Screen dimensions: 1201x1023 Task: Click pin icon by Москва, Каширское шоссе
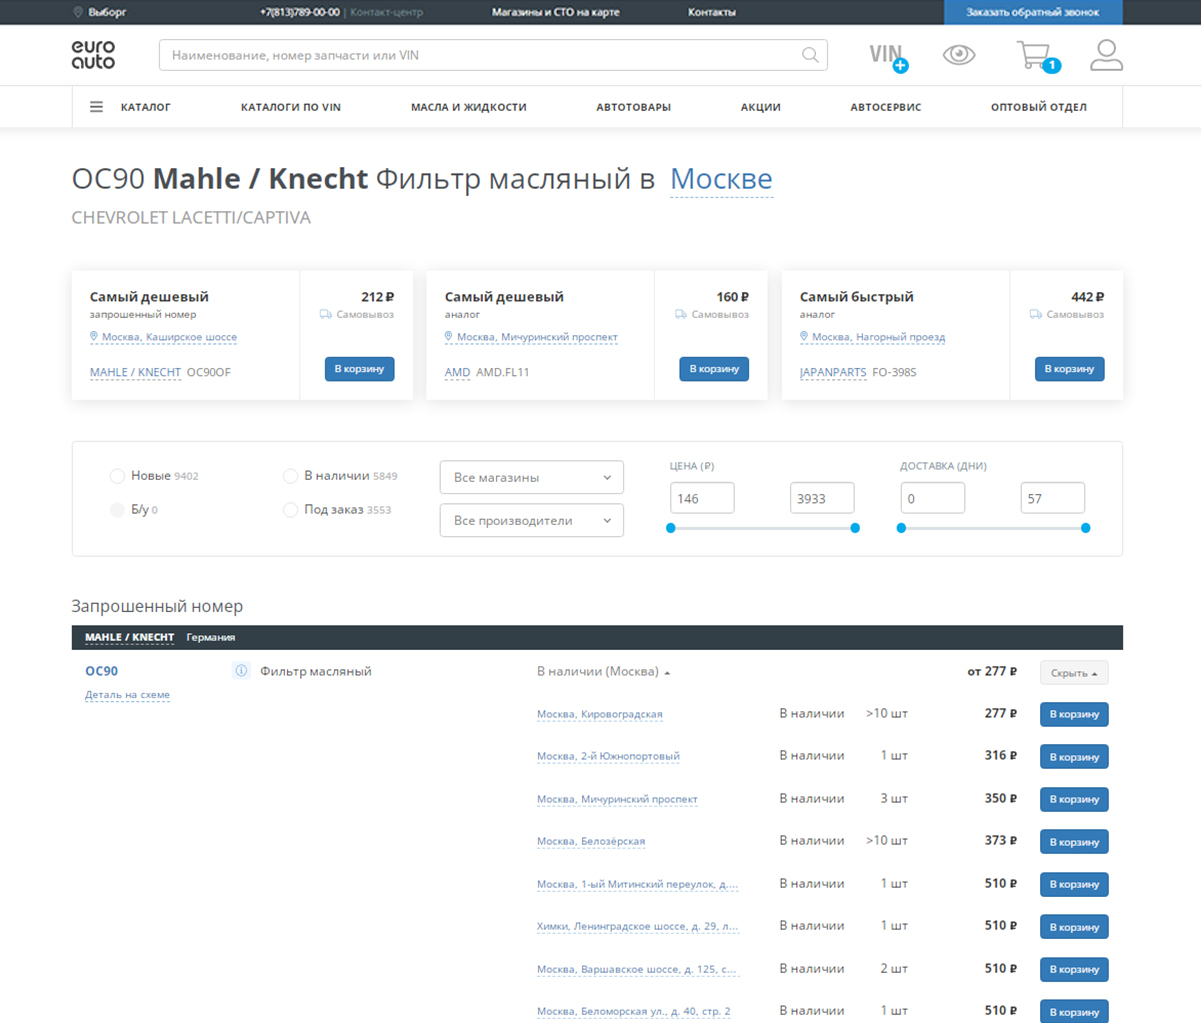pos(94,337)
